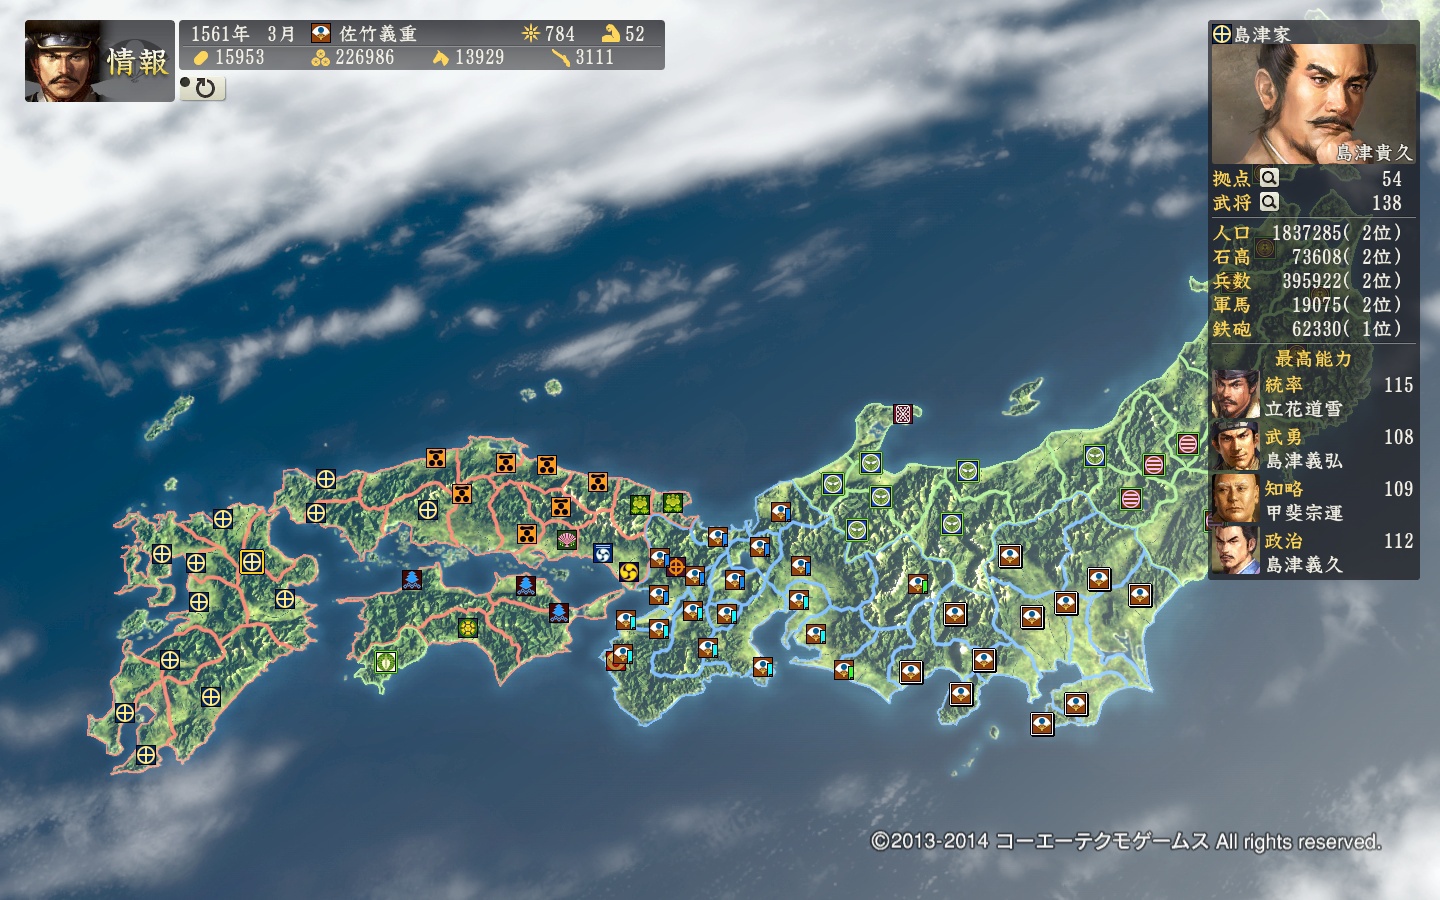Click the circular arrow refresh icon
The image size is (1440, 900).
[203, 88]
